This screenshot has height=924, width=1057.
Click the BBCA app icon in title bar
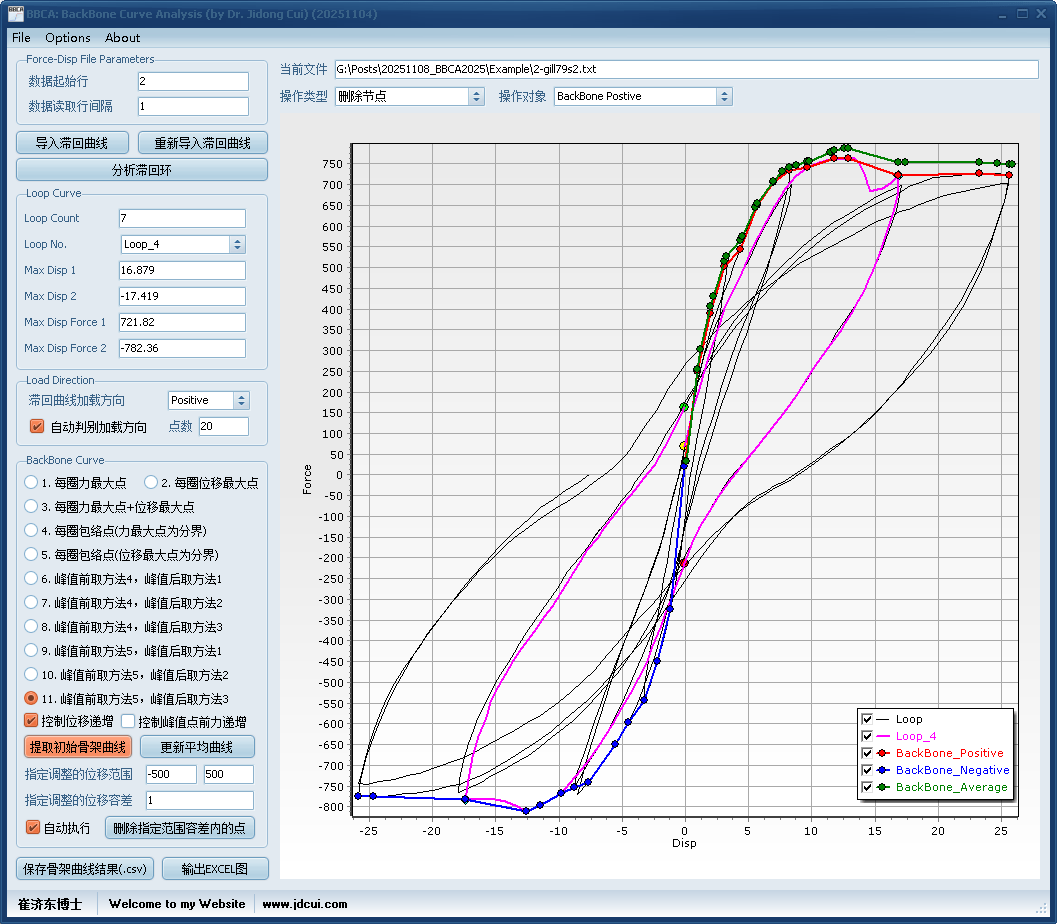(x=17, y=14)
